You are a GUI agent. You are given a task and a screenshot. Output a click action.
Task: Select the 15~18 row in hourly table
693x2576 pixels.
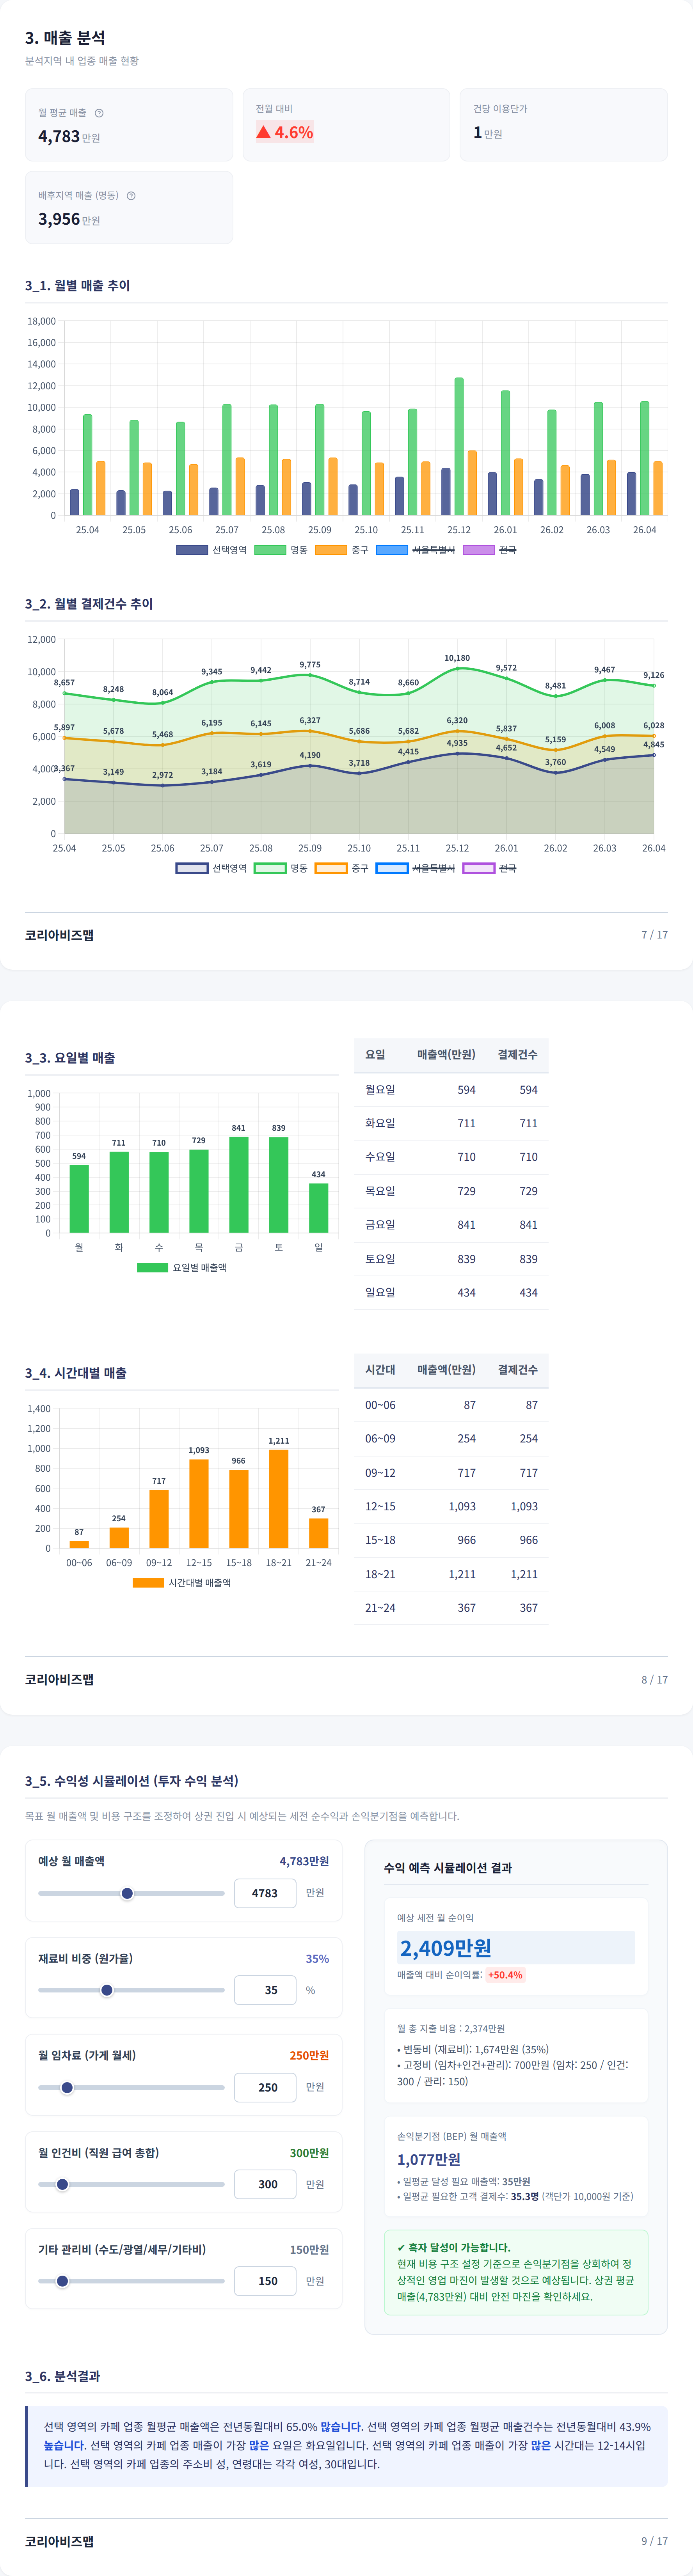click(x=451, y=1540)
